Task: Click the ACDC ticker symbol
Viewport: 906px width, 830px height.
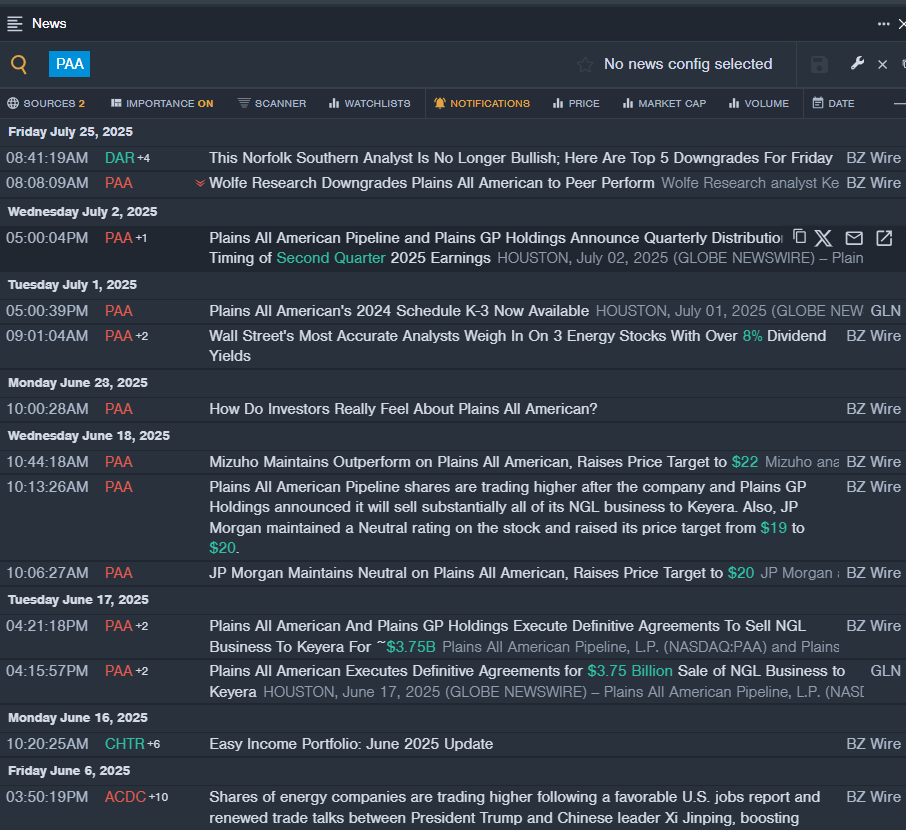Action: (x=125, y=797)
